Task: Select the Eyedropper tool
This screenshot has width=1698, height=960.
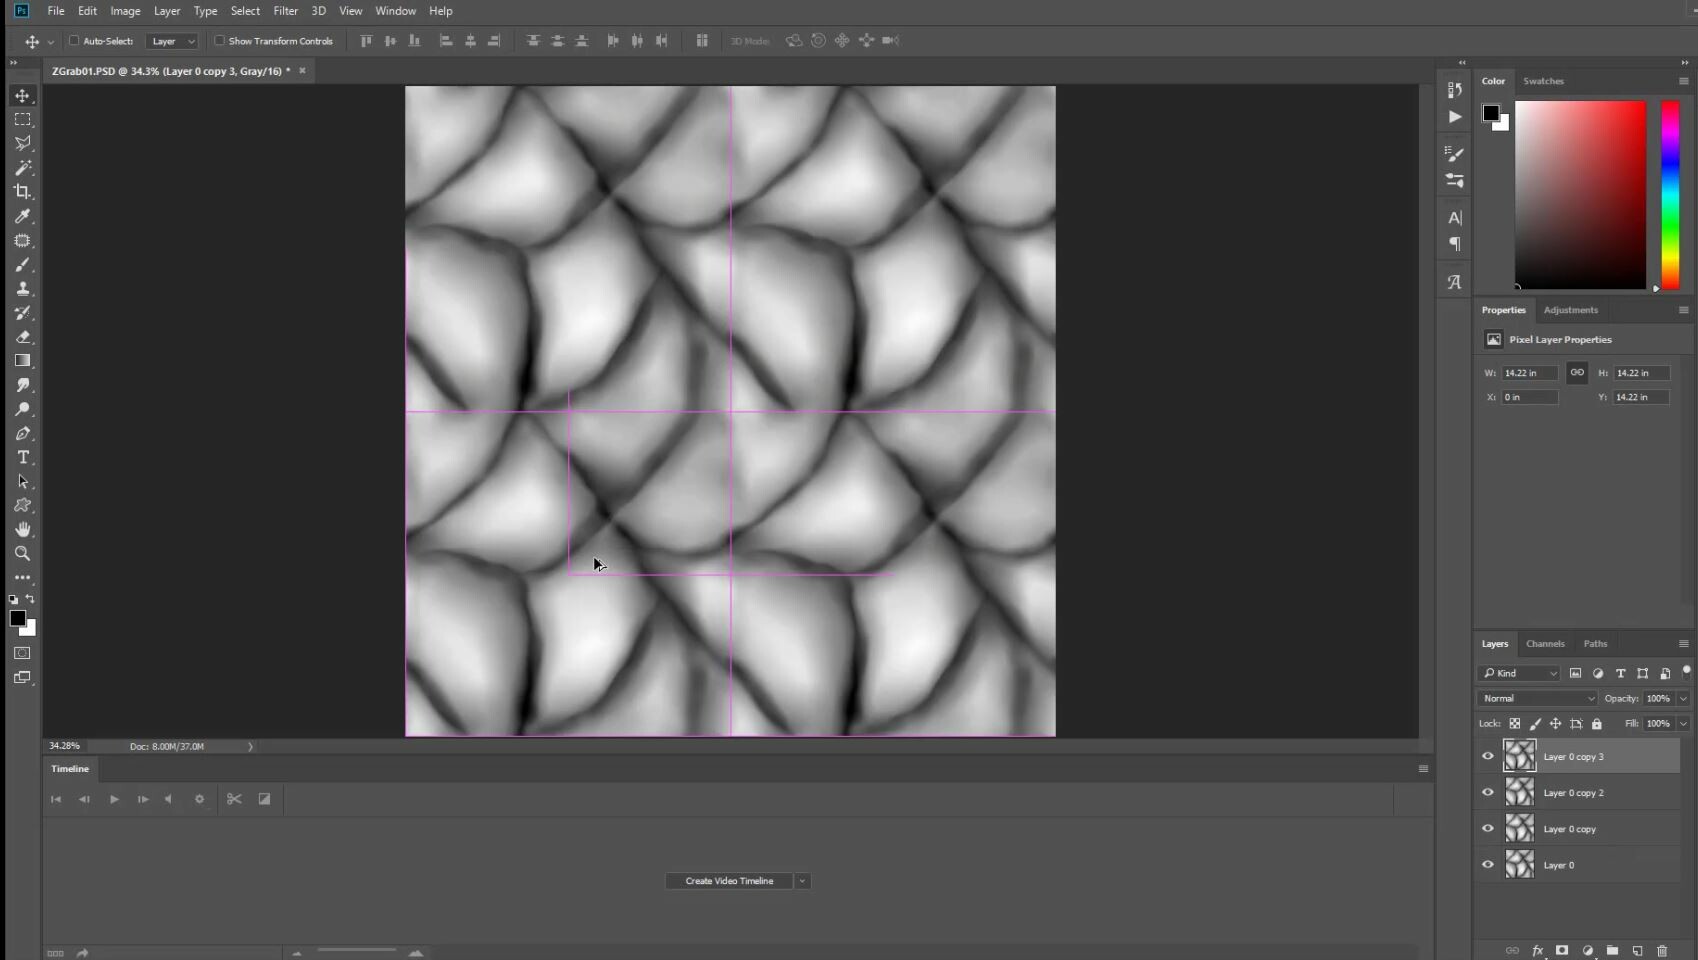Action: click(x=22, y=216)
